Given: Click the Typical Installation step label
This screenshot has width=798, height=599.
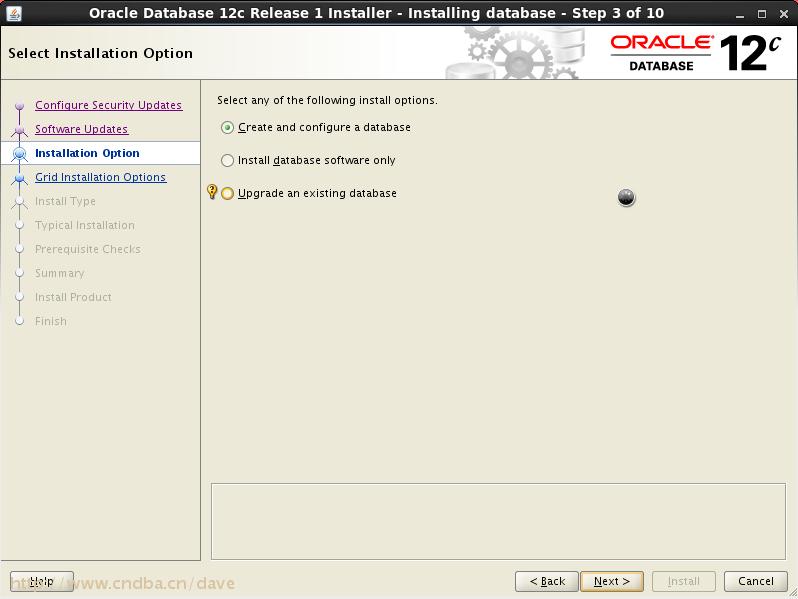Looking at the screenshot, I should pos(85,225).
